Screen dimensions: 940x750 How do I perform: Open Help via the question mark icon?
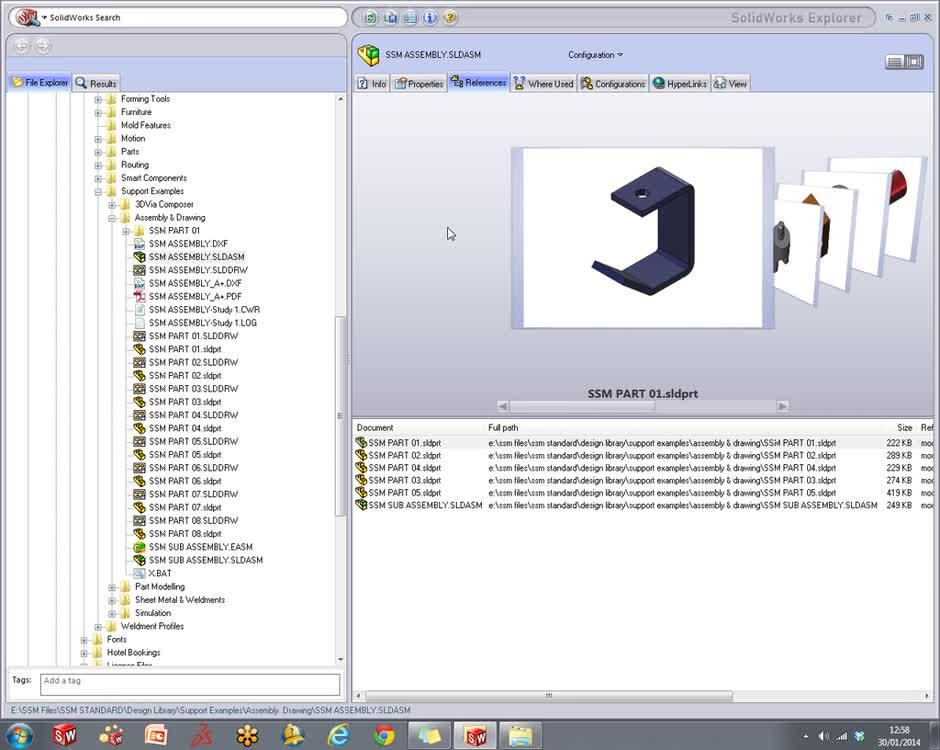coord(449,17)
